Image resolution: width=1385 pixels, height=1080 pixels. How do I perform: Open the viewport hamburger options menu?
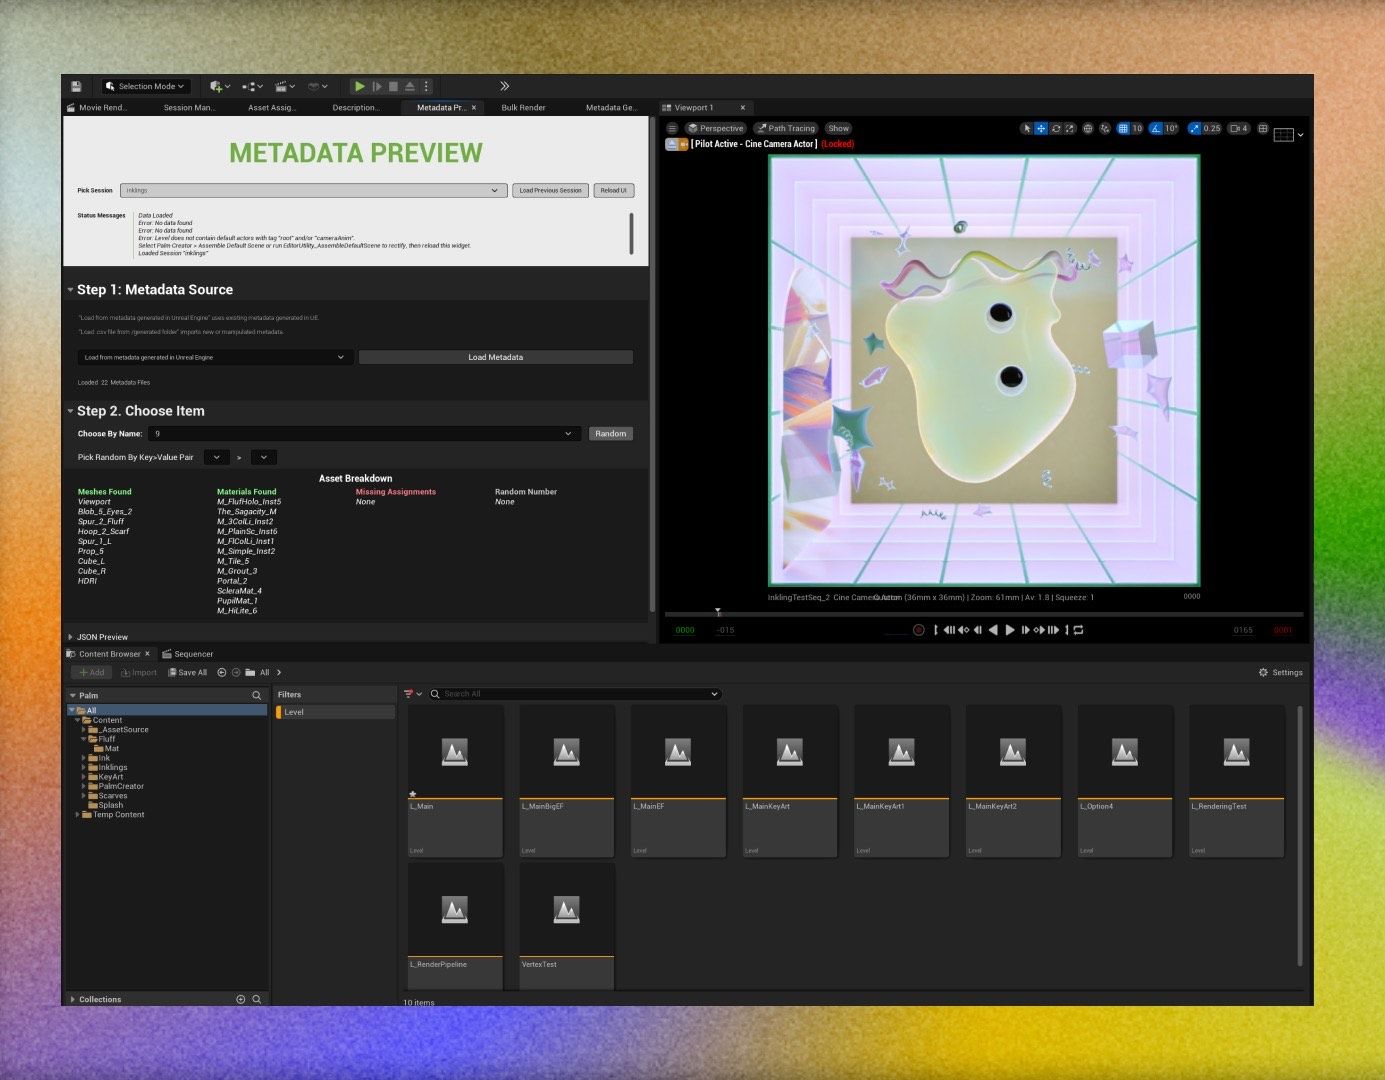click(x=672, y=129)
